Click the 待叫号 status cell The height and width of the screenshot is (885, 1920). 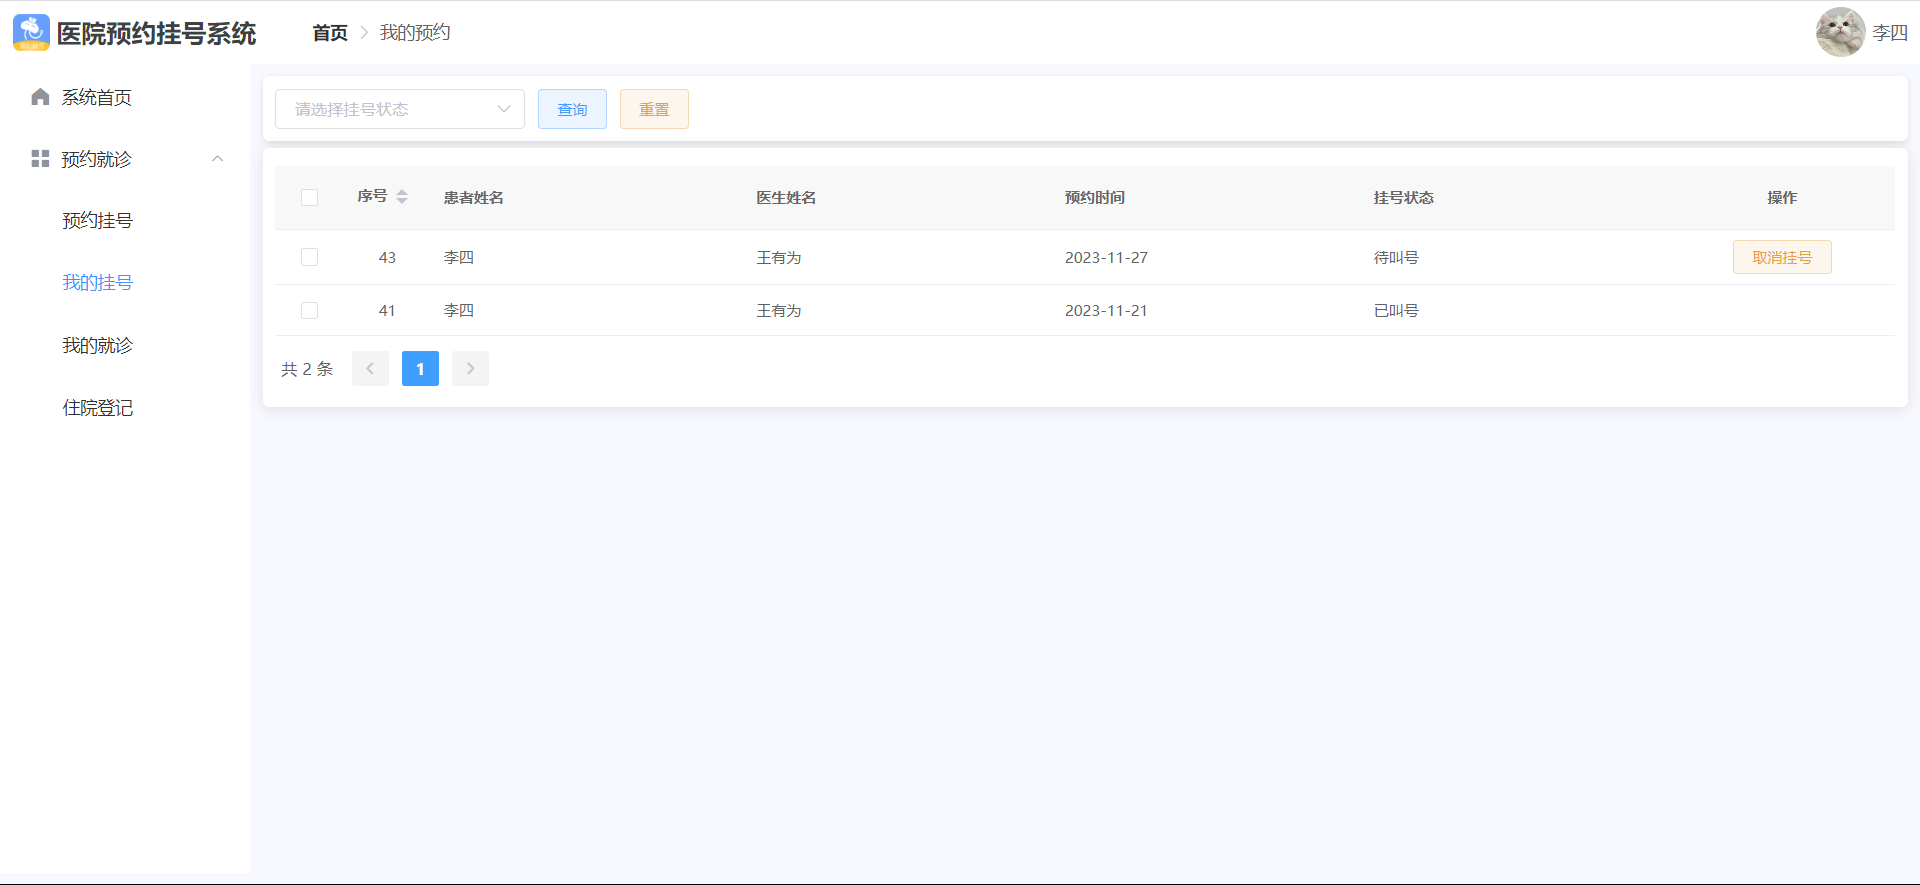click(x=1396, y=258)
